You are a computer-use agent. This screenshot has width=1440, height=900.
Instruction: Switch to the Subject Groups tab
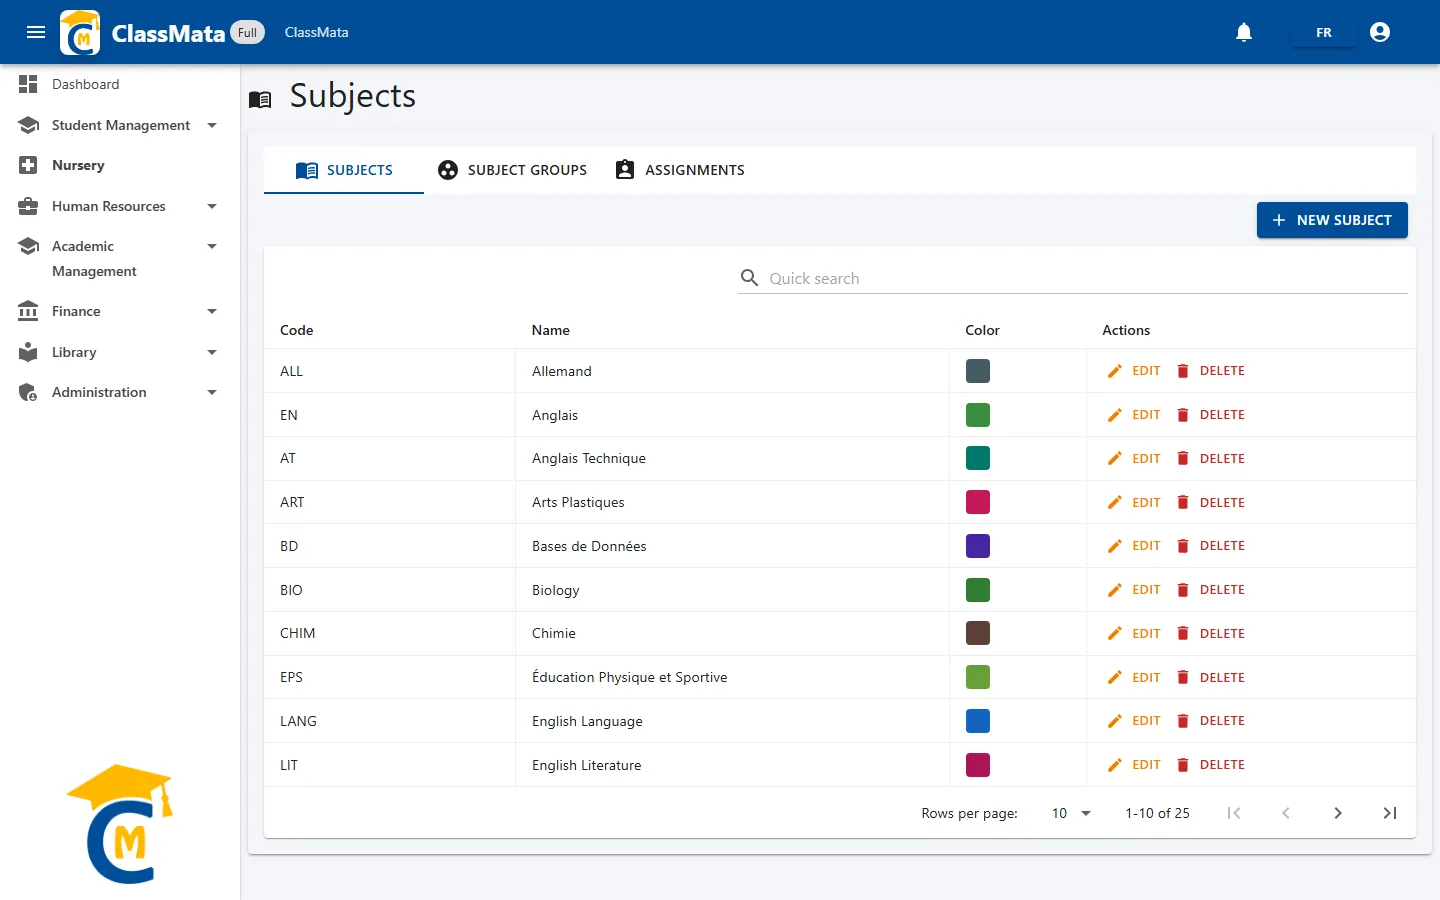[513, 170]
